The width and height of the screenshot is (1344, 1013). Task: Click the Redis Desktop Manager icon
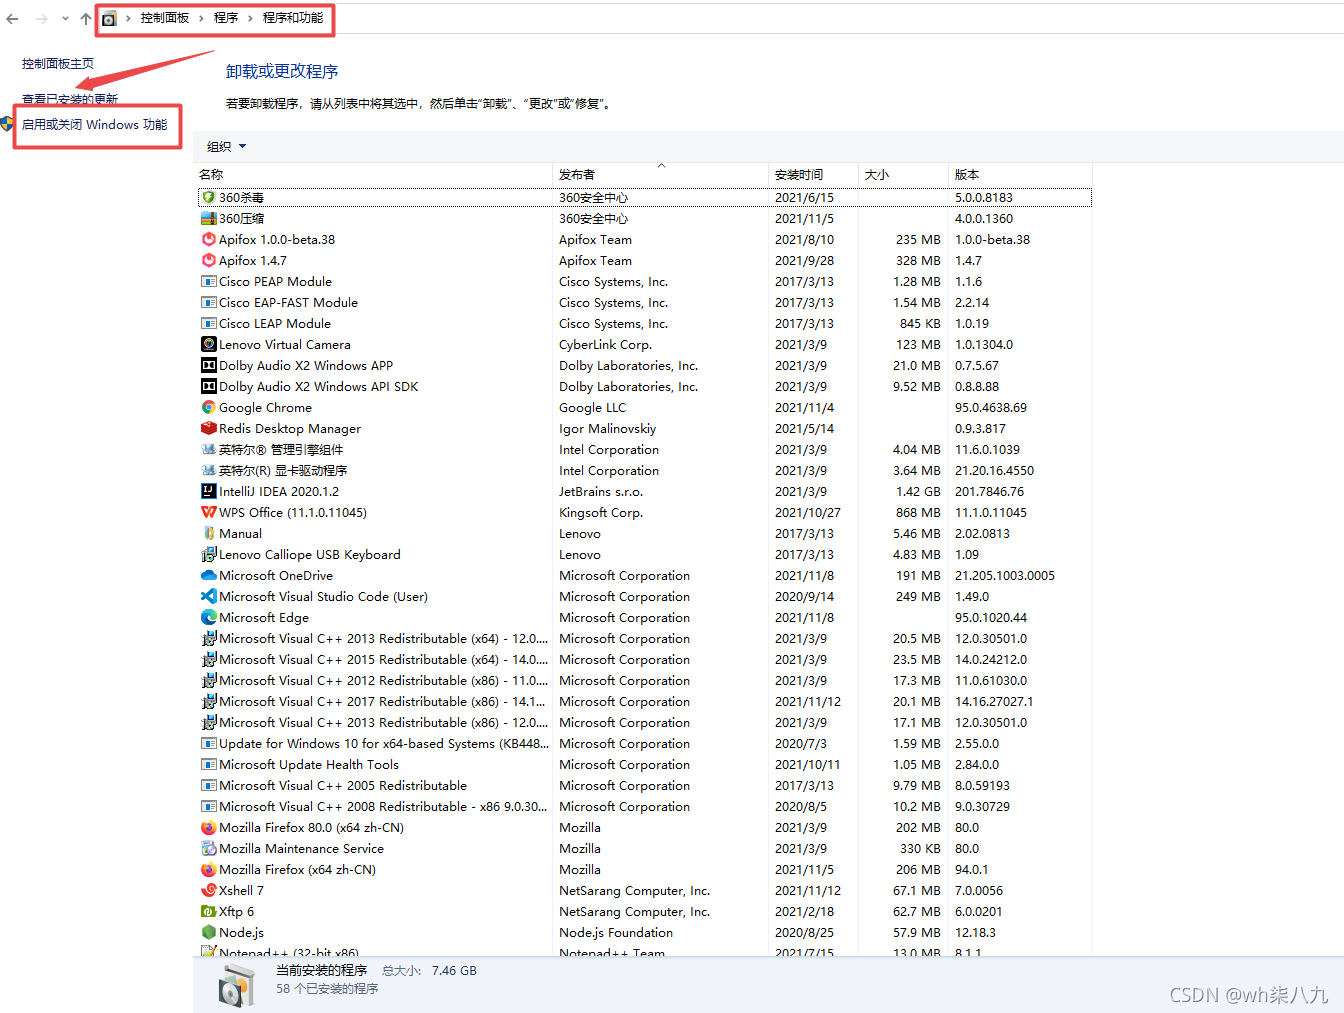click(209, 428)
